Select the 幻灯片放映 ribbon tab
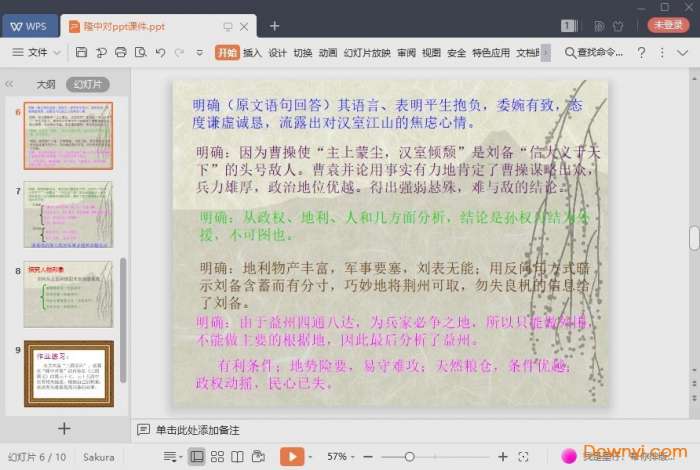700x470 pixels. (x=367, y=53)
